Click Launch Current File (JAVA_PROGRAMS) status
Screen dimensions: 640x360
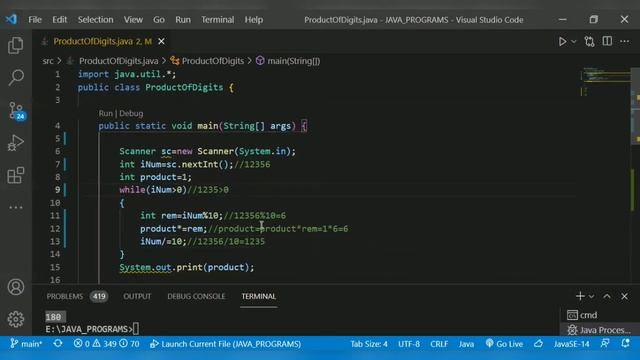225,344
